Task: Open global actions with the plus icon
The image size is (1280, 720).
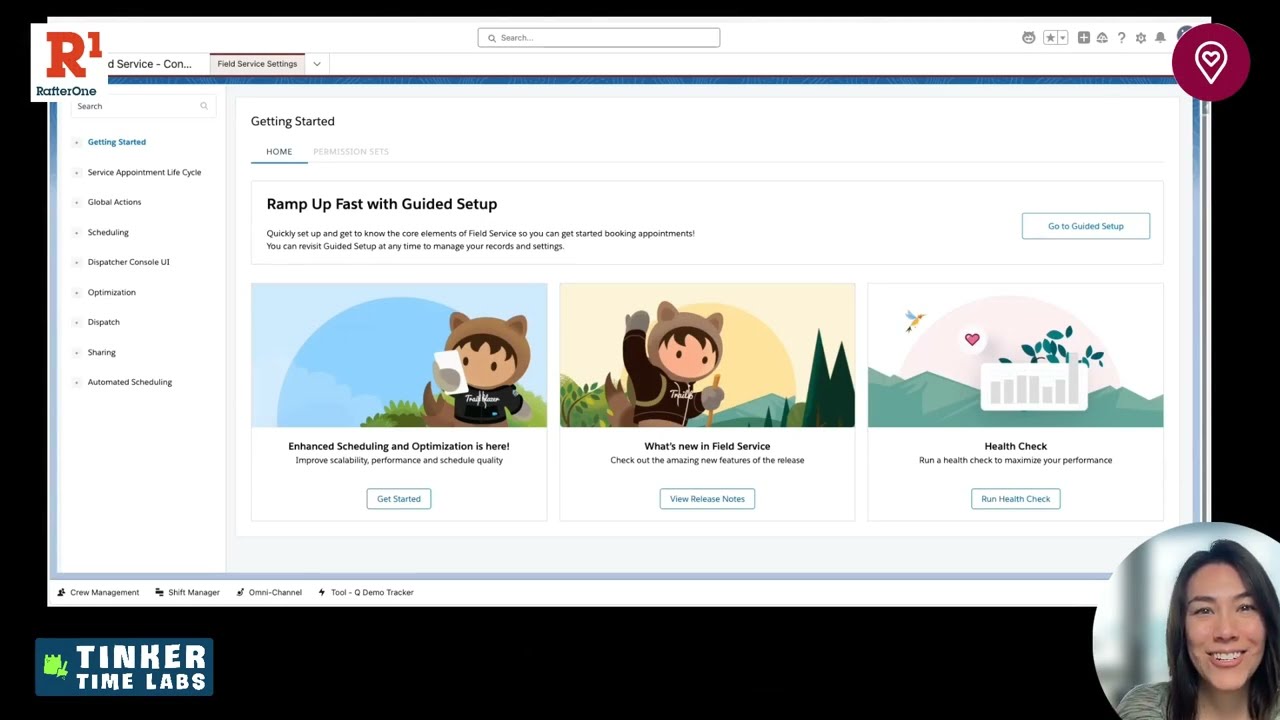Action: pos(1084,37)
